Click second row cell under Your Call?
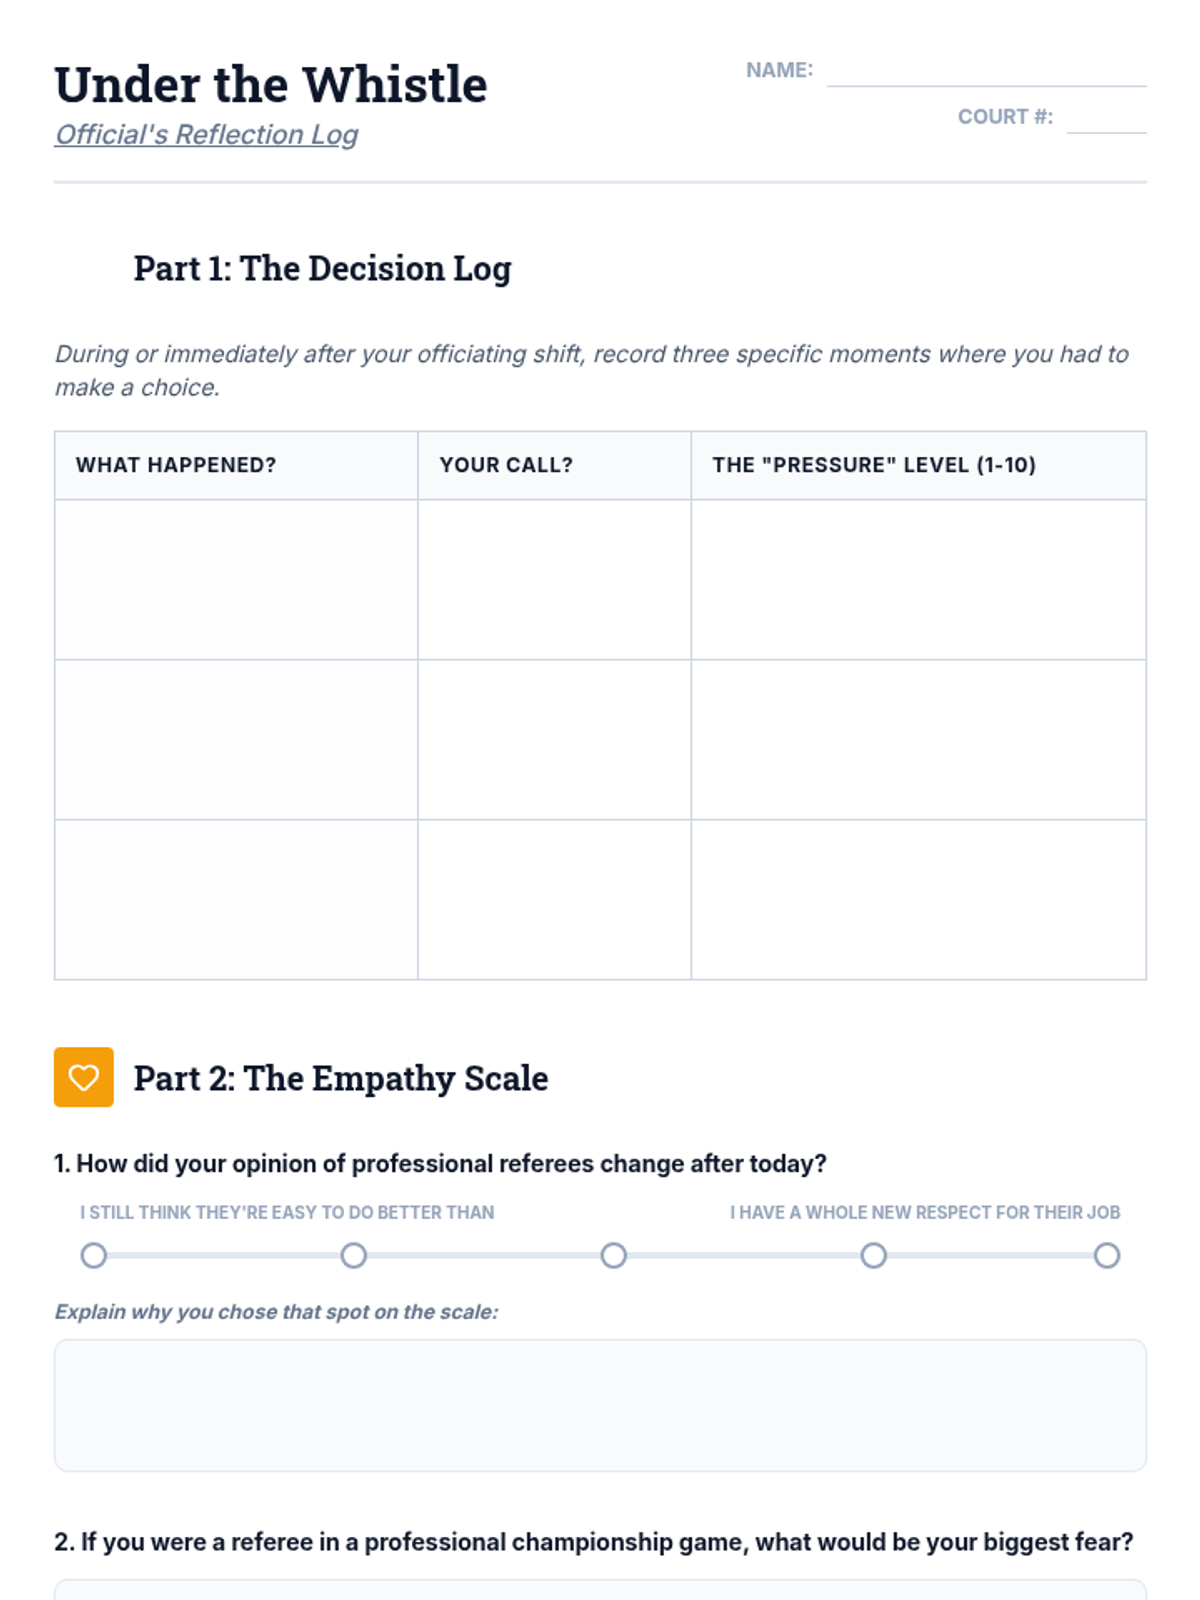This screenshot has width=1200, height=1600. (x=554, y=740)
